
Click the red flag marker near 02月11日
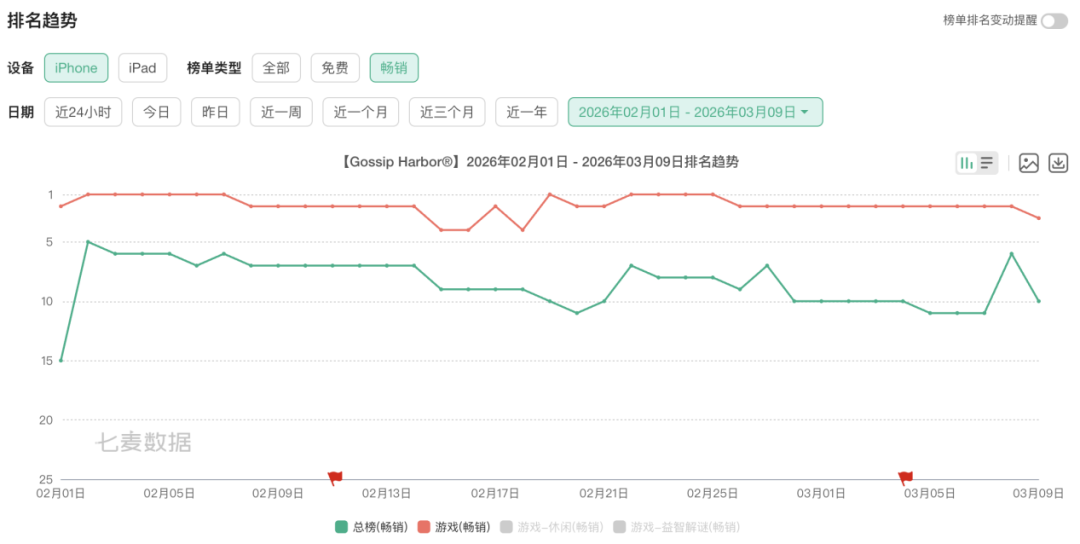(335, 478)
